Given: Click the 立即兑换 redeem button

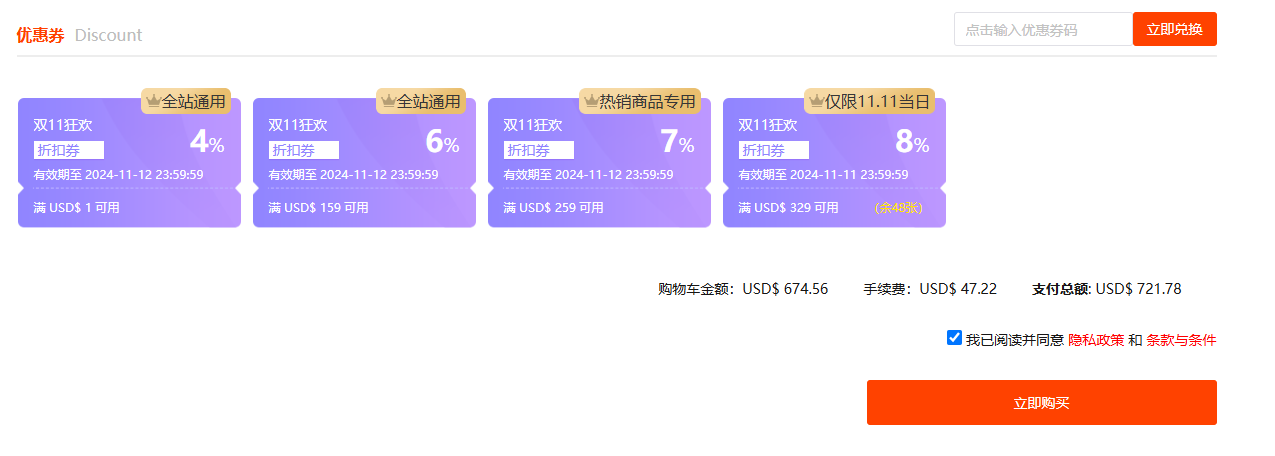Looking at the screenshot, I should [x=1174, y=29].
